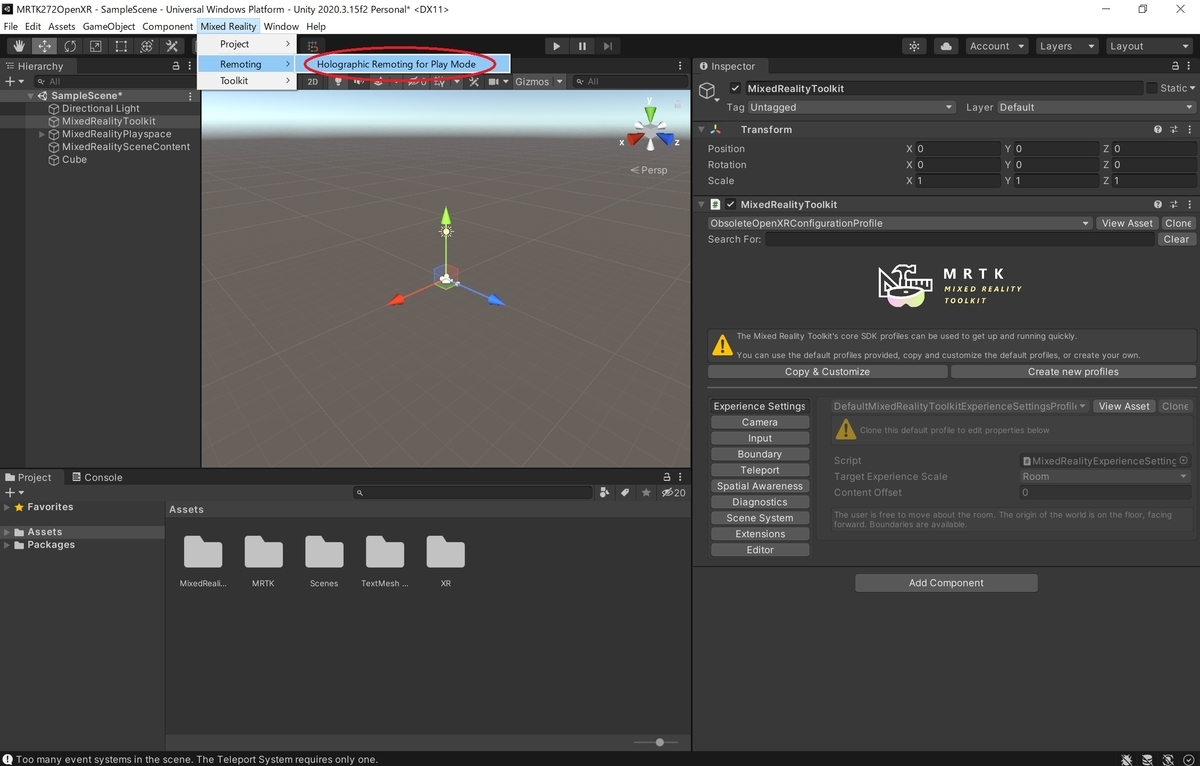Click search by label icon in Project
Screen dimensions: 1200x766
(625, 492)
